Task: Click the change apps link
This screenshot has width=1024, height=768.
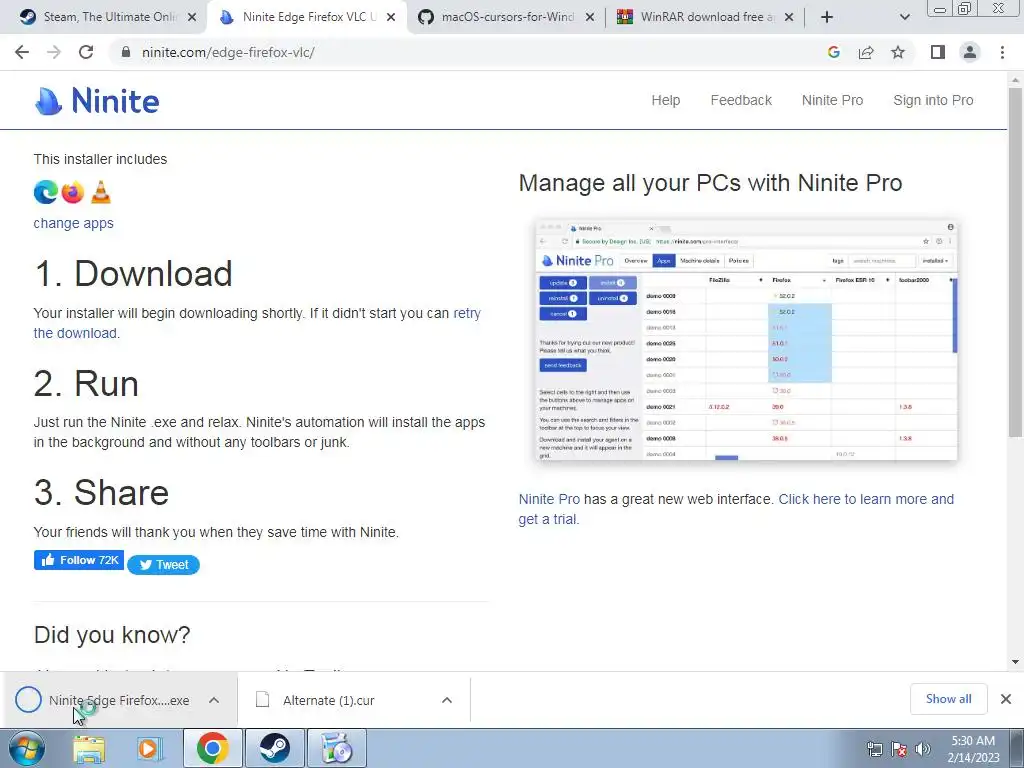Action: click(73, 223)
